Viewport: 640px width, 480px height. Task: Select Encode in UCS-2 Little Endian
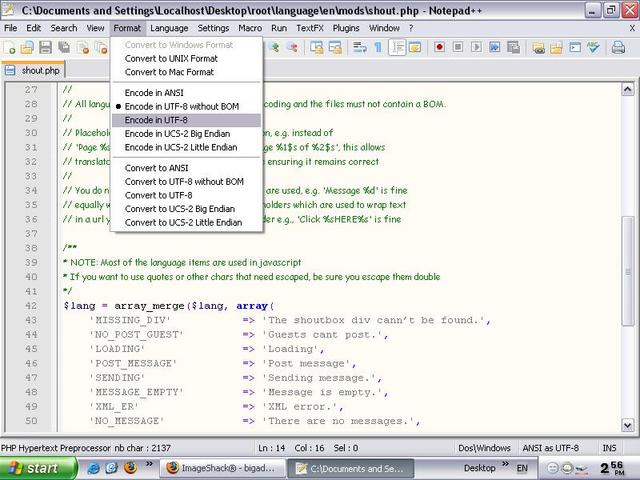point(186,147)
